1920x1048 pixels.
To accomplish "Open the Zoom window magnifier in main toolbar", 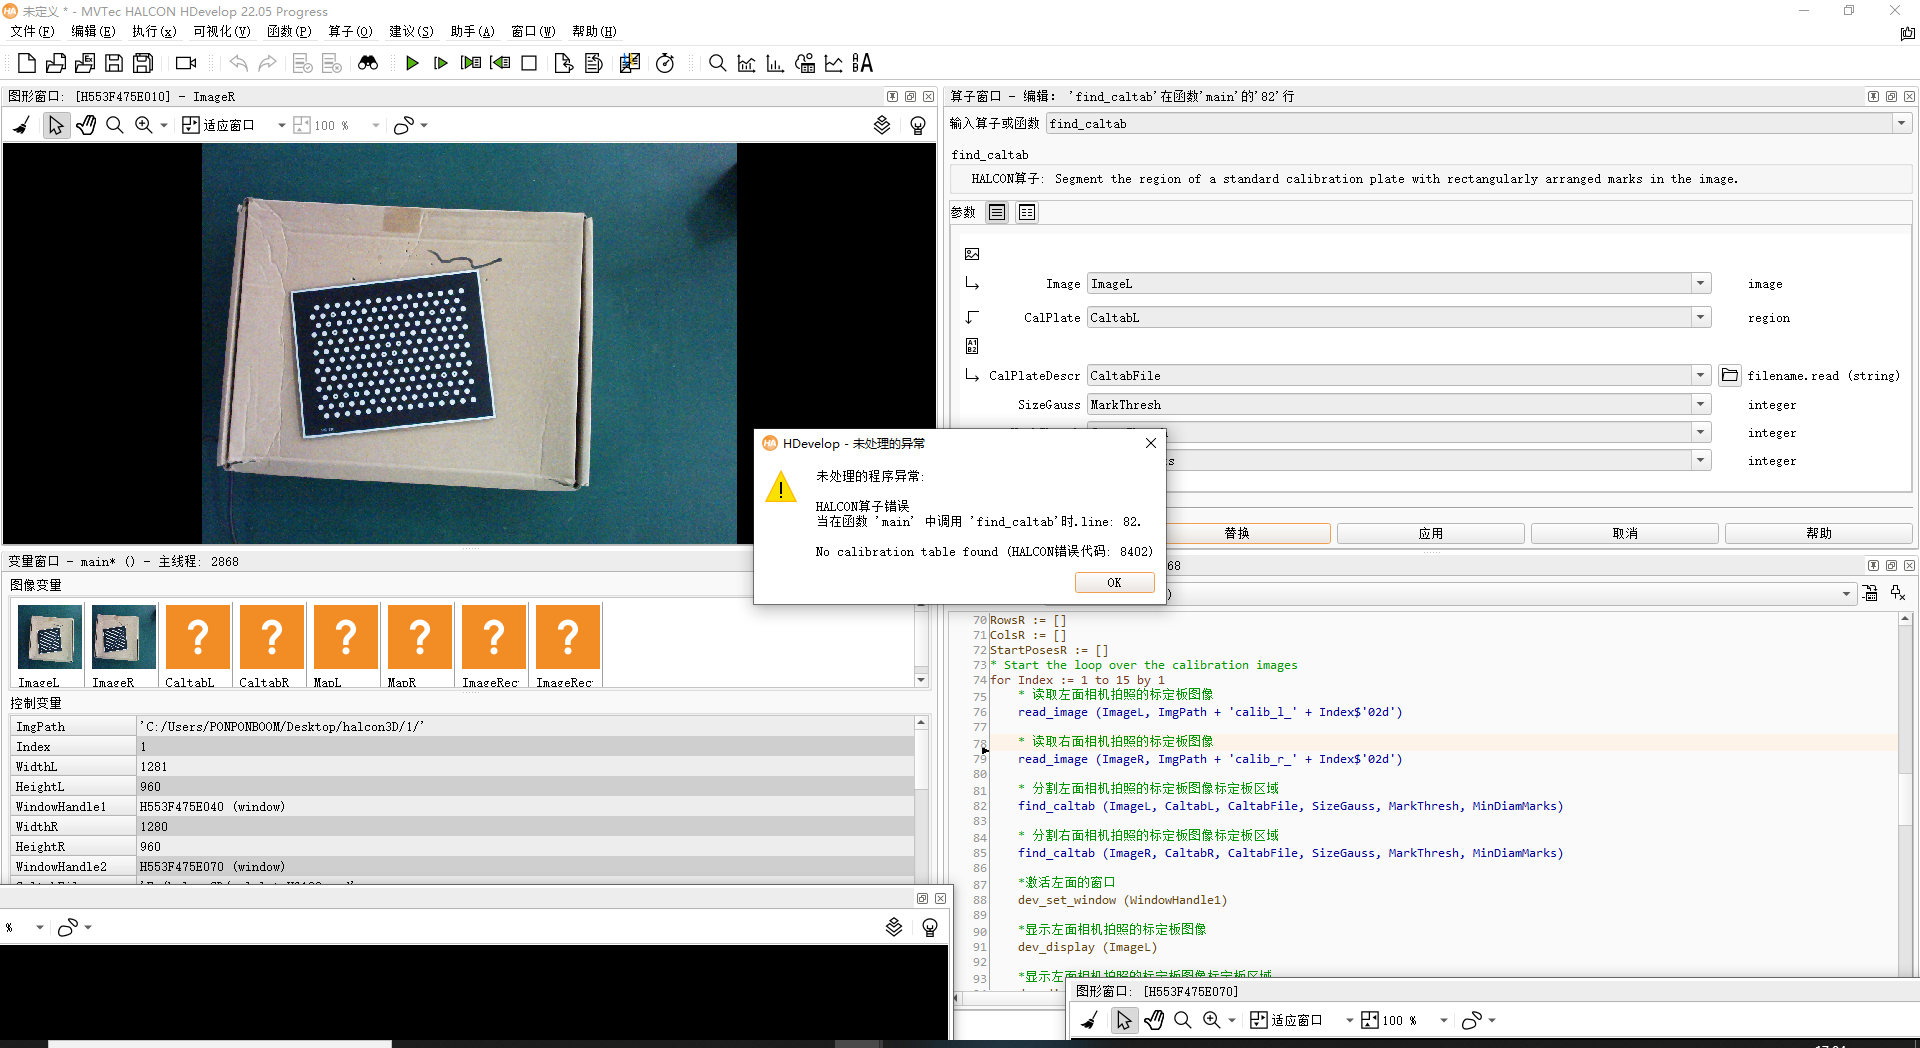I will (x=717, y=63).
